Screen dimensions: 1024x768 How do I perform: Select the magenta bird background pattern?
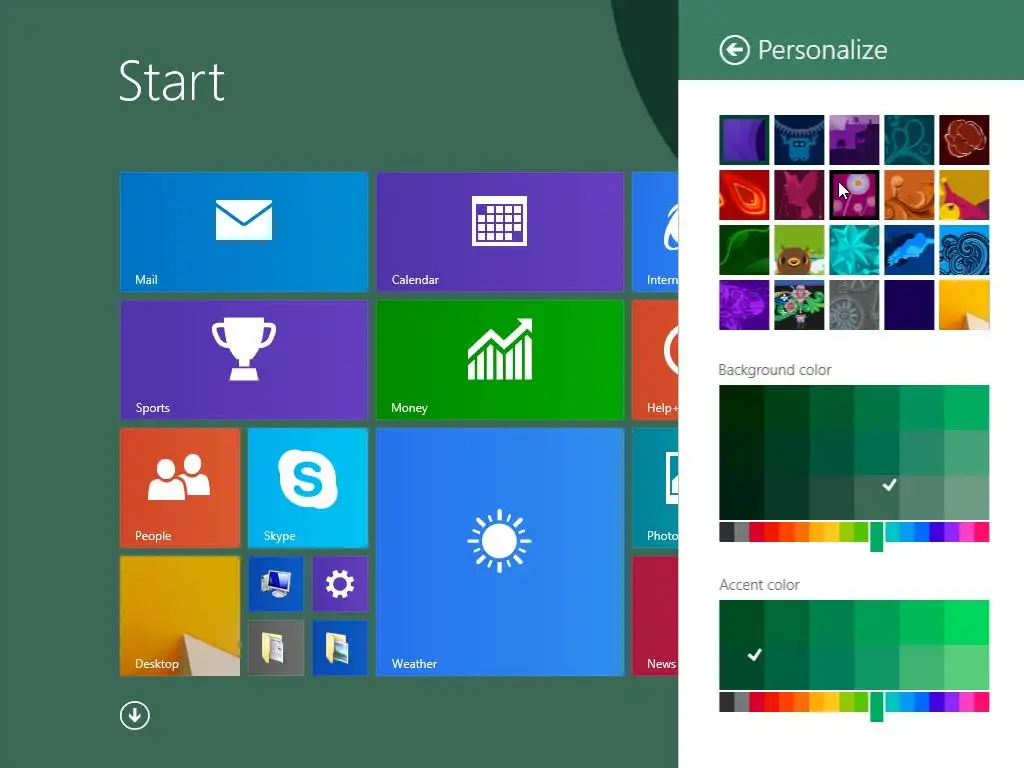799,195
